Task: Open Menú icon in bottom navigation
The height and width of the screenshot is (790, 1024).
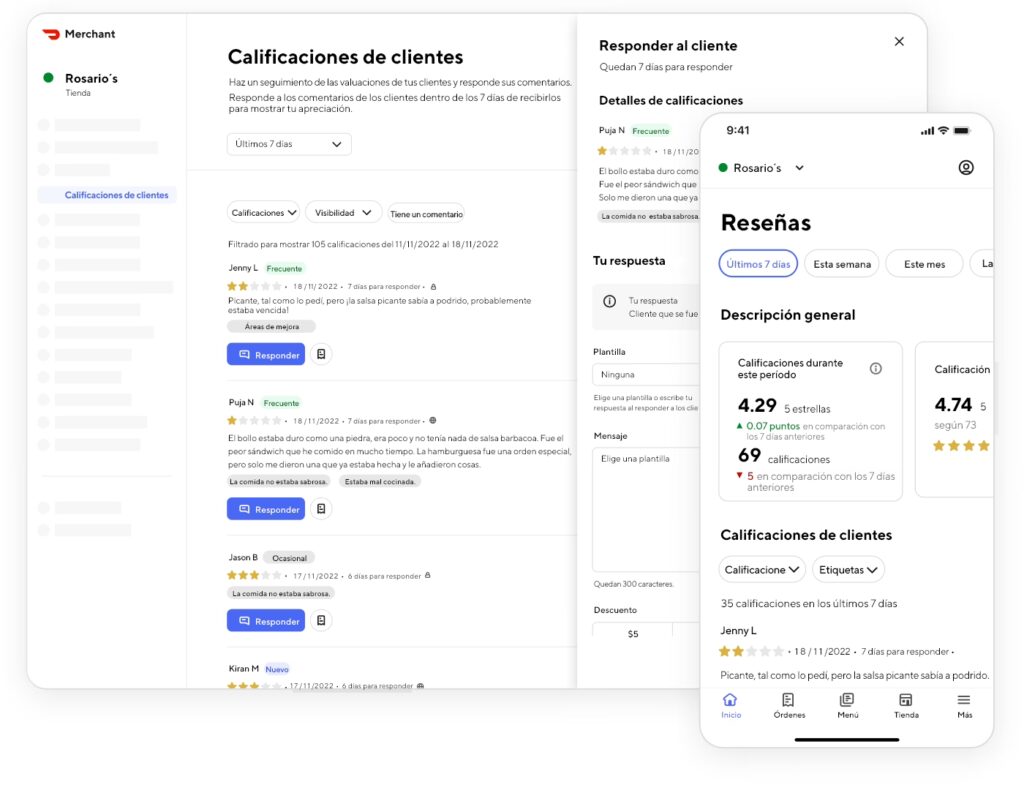Action: click(847, 705)
